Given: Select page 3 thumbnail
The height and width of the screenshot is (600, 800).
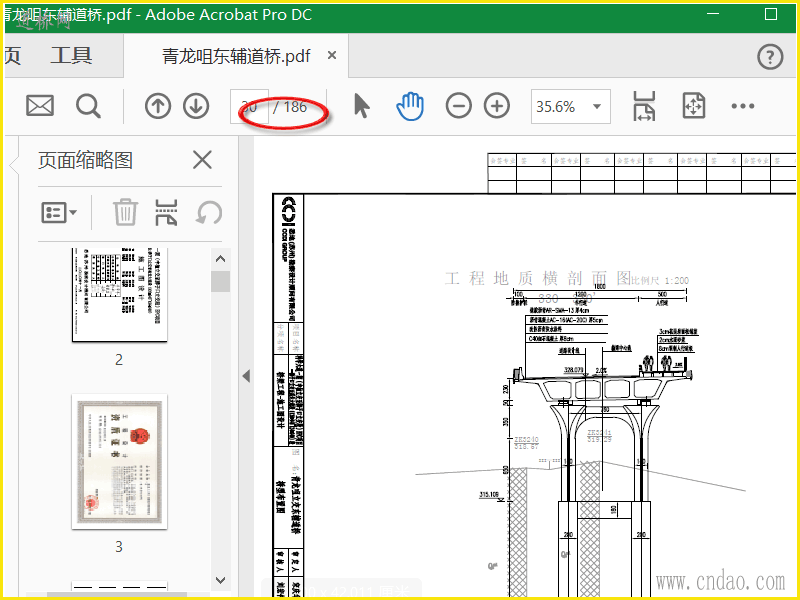Looking at the screenshot, I should coord(120,461).
